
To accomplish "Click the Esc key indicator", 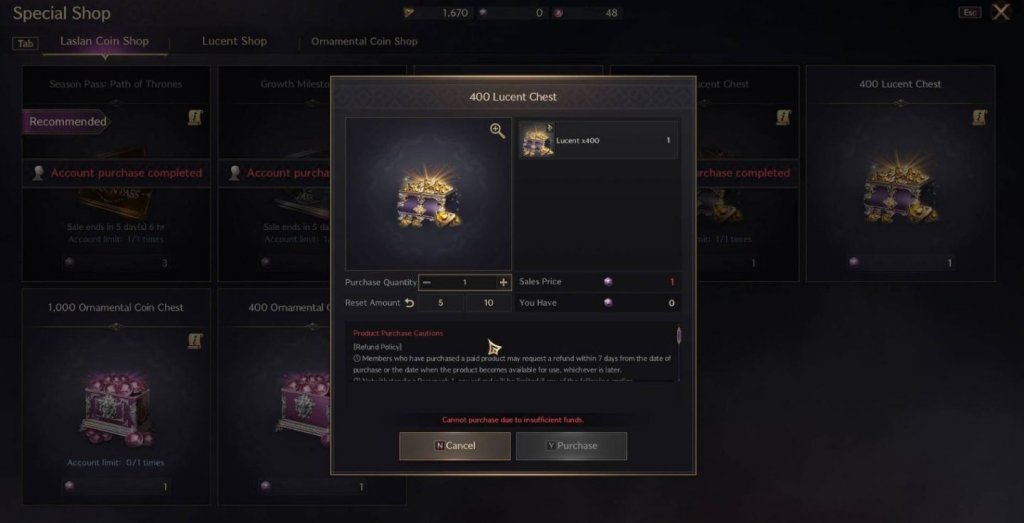I will point(969,12).
